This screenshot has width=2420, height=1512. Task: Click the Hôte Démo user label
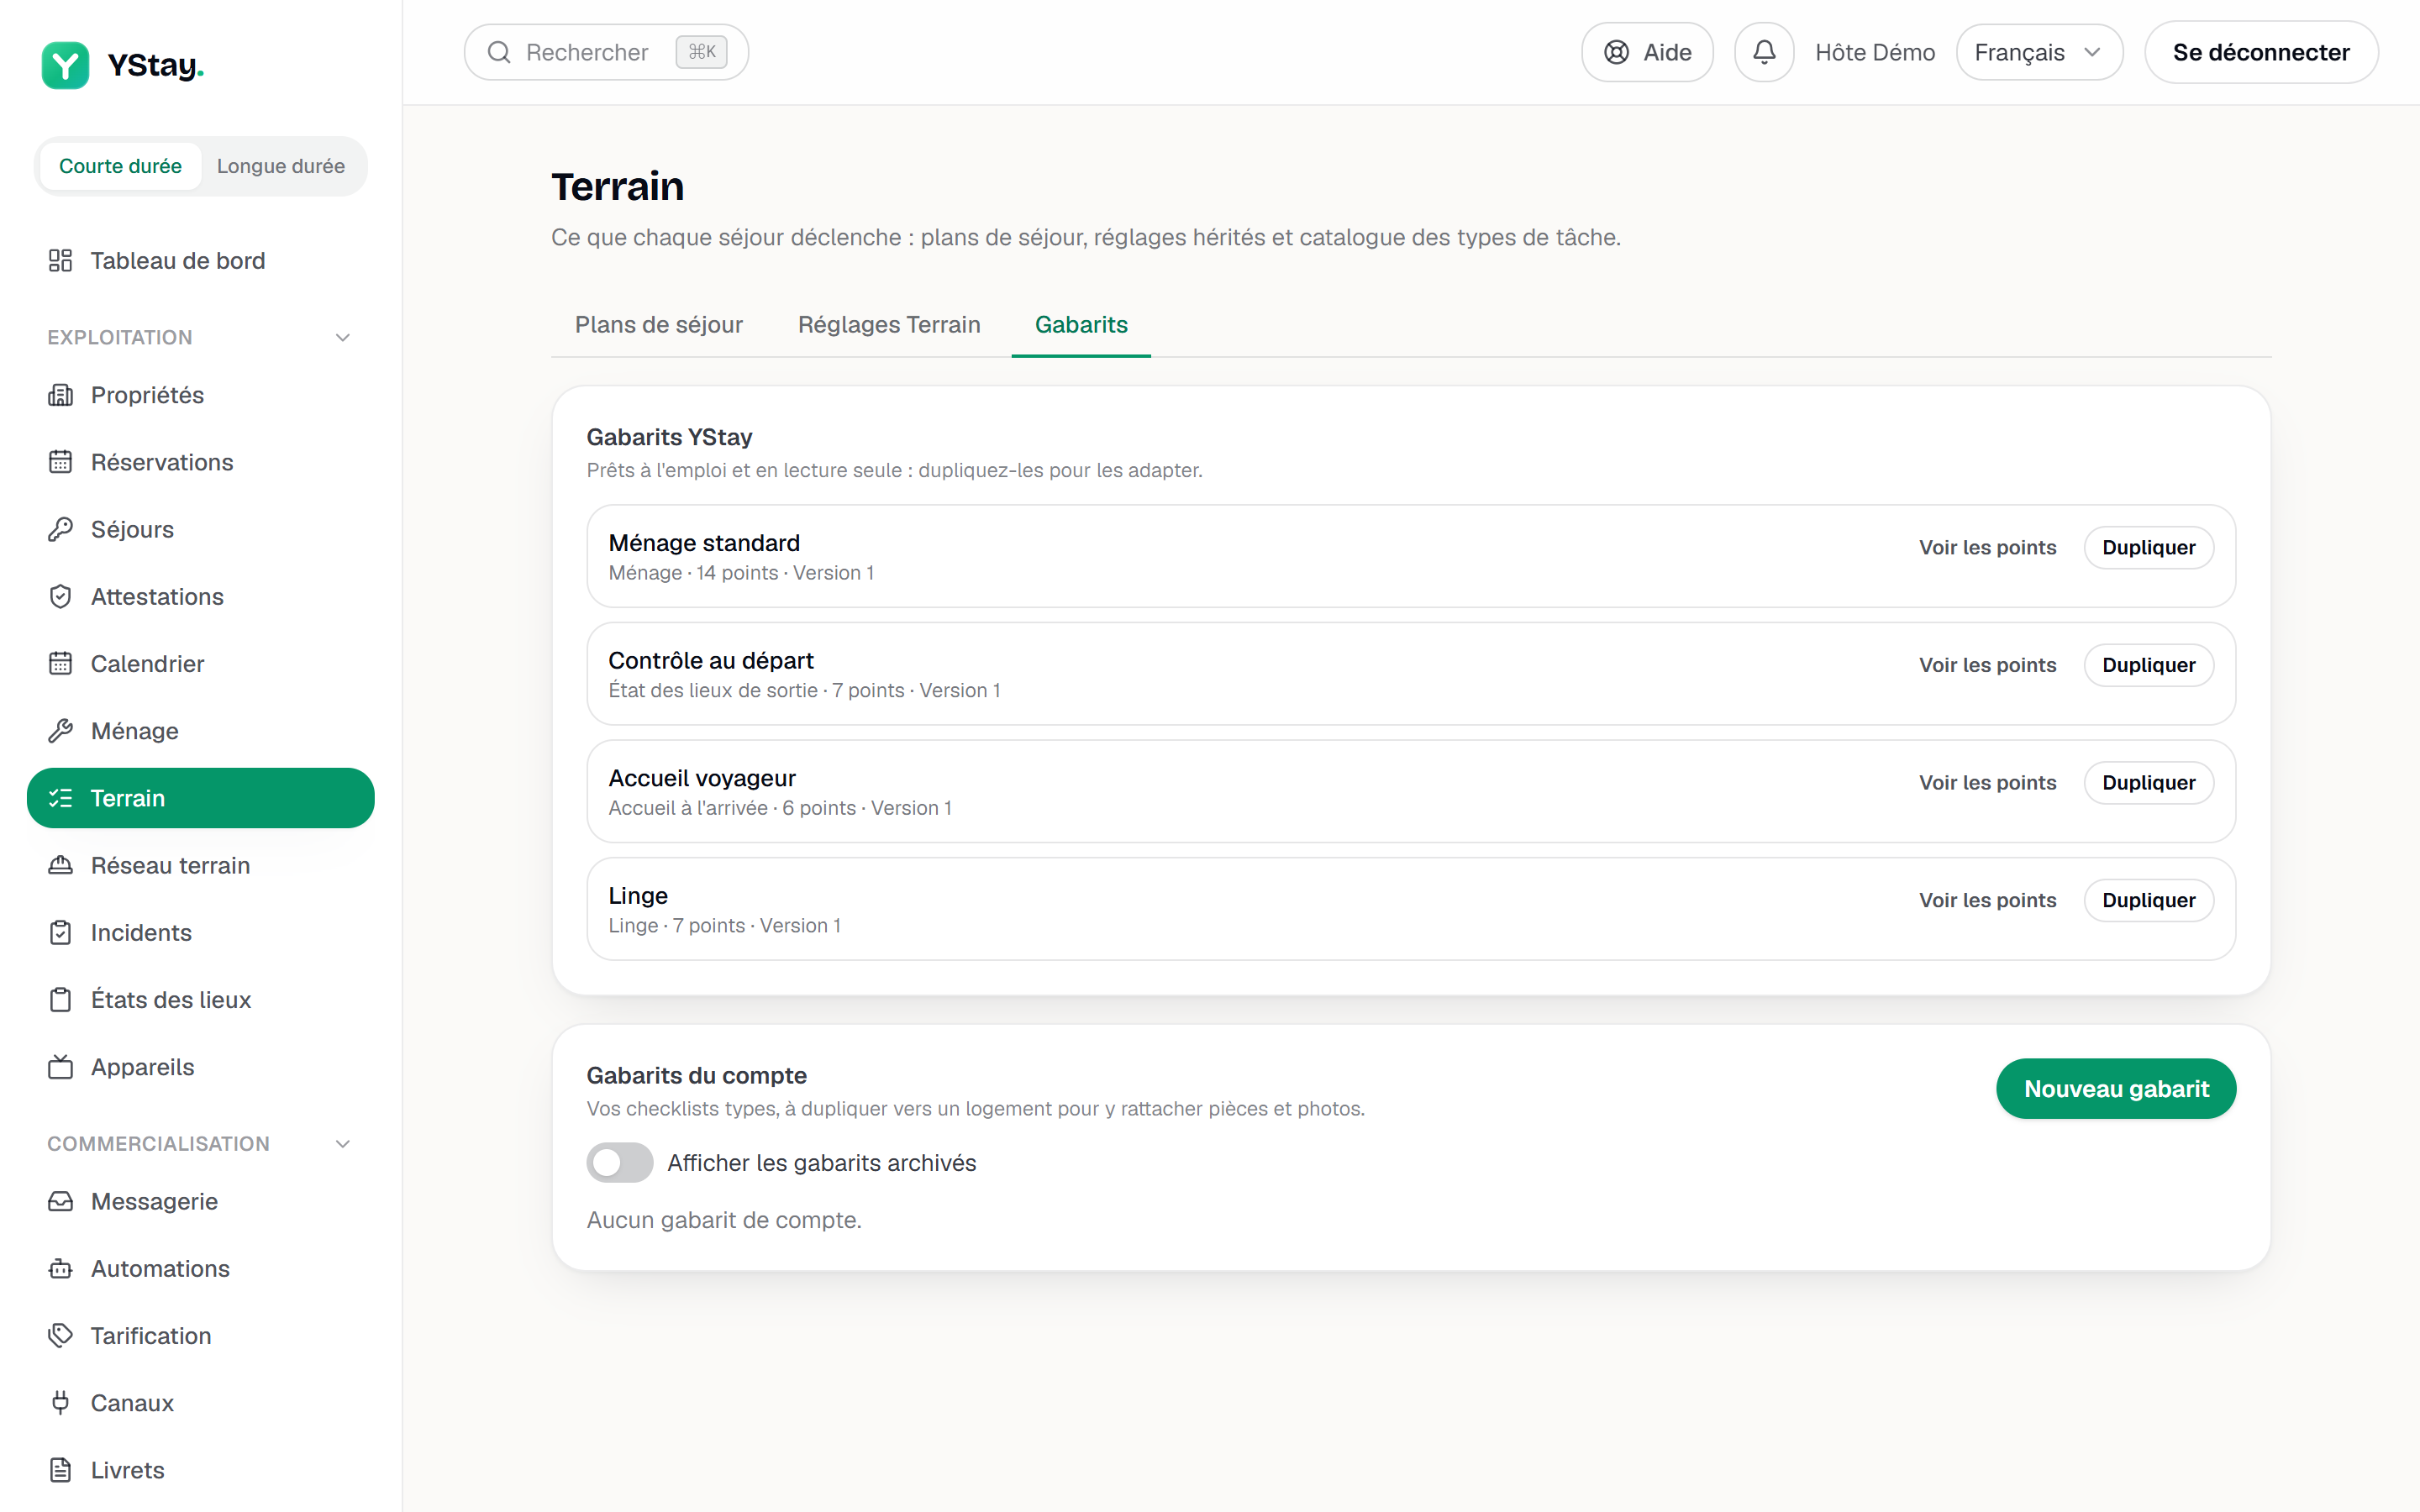1875,52
